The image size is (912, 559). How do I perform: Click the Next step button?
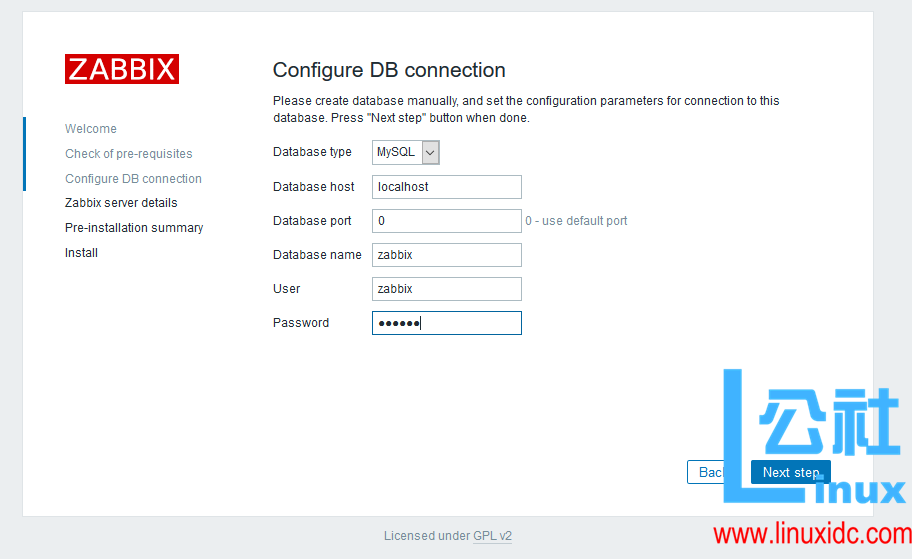point(790,472)
